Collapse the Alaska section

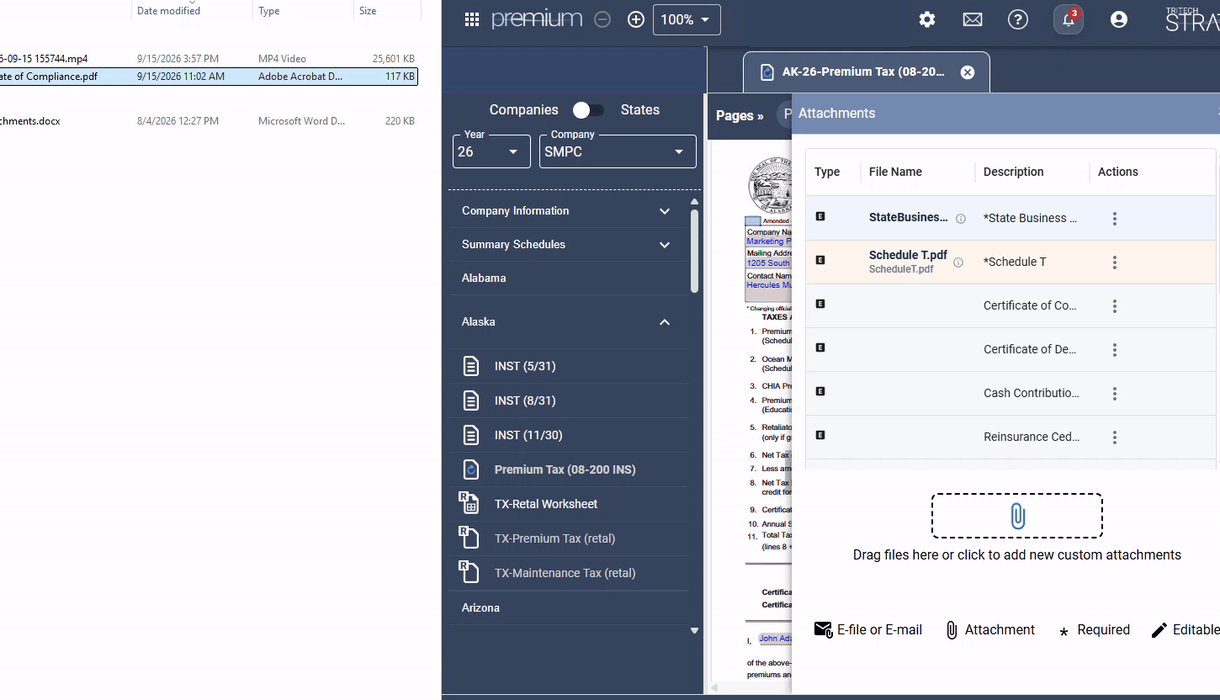point(568,322)
